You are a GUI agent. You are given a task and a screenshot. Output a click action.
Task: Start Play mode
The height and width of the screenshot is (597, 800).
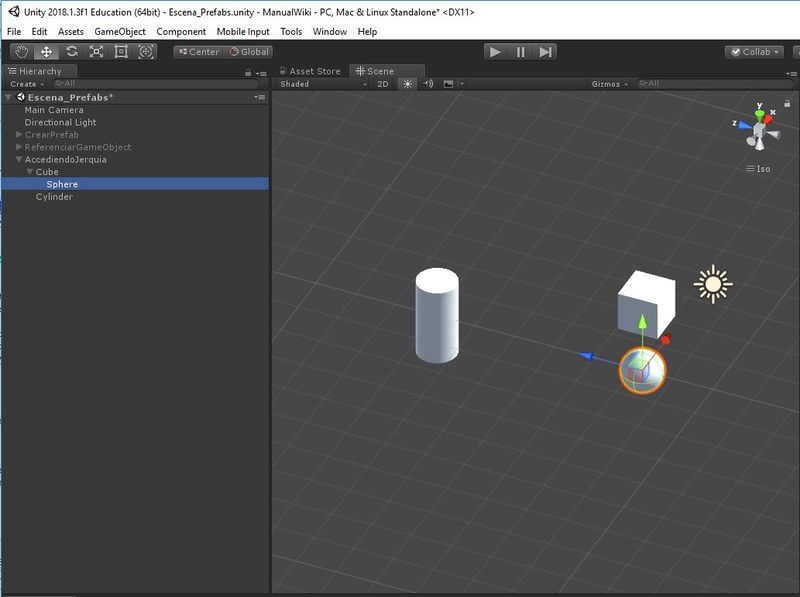point(495,52)
